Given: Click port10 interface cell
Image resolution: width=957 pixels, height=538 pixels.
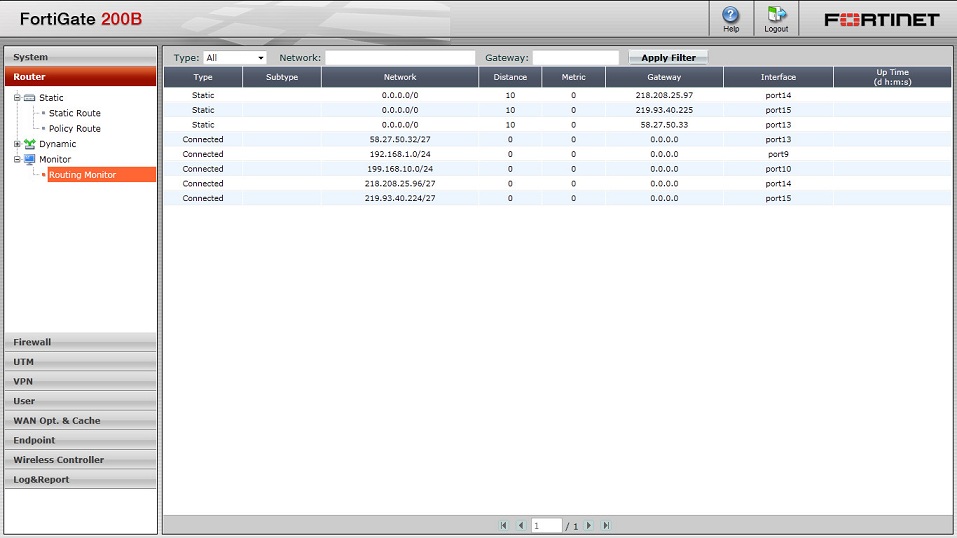Looking at the screenshot, I should click(778, 169).
